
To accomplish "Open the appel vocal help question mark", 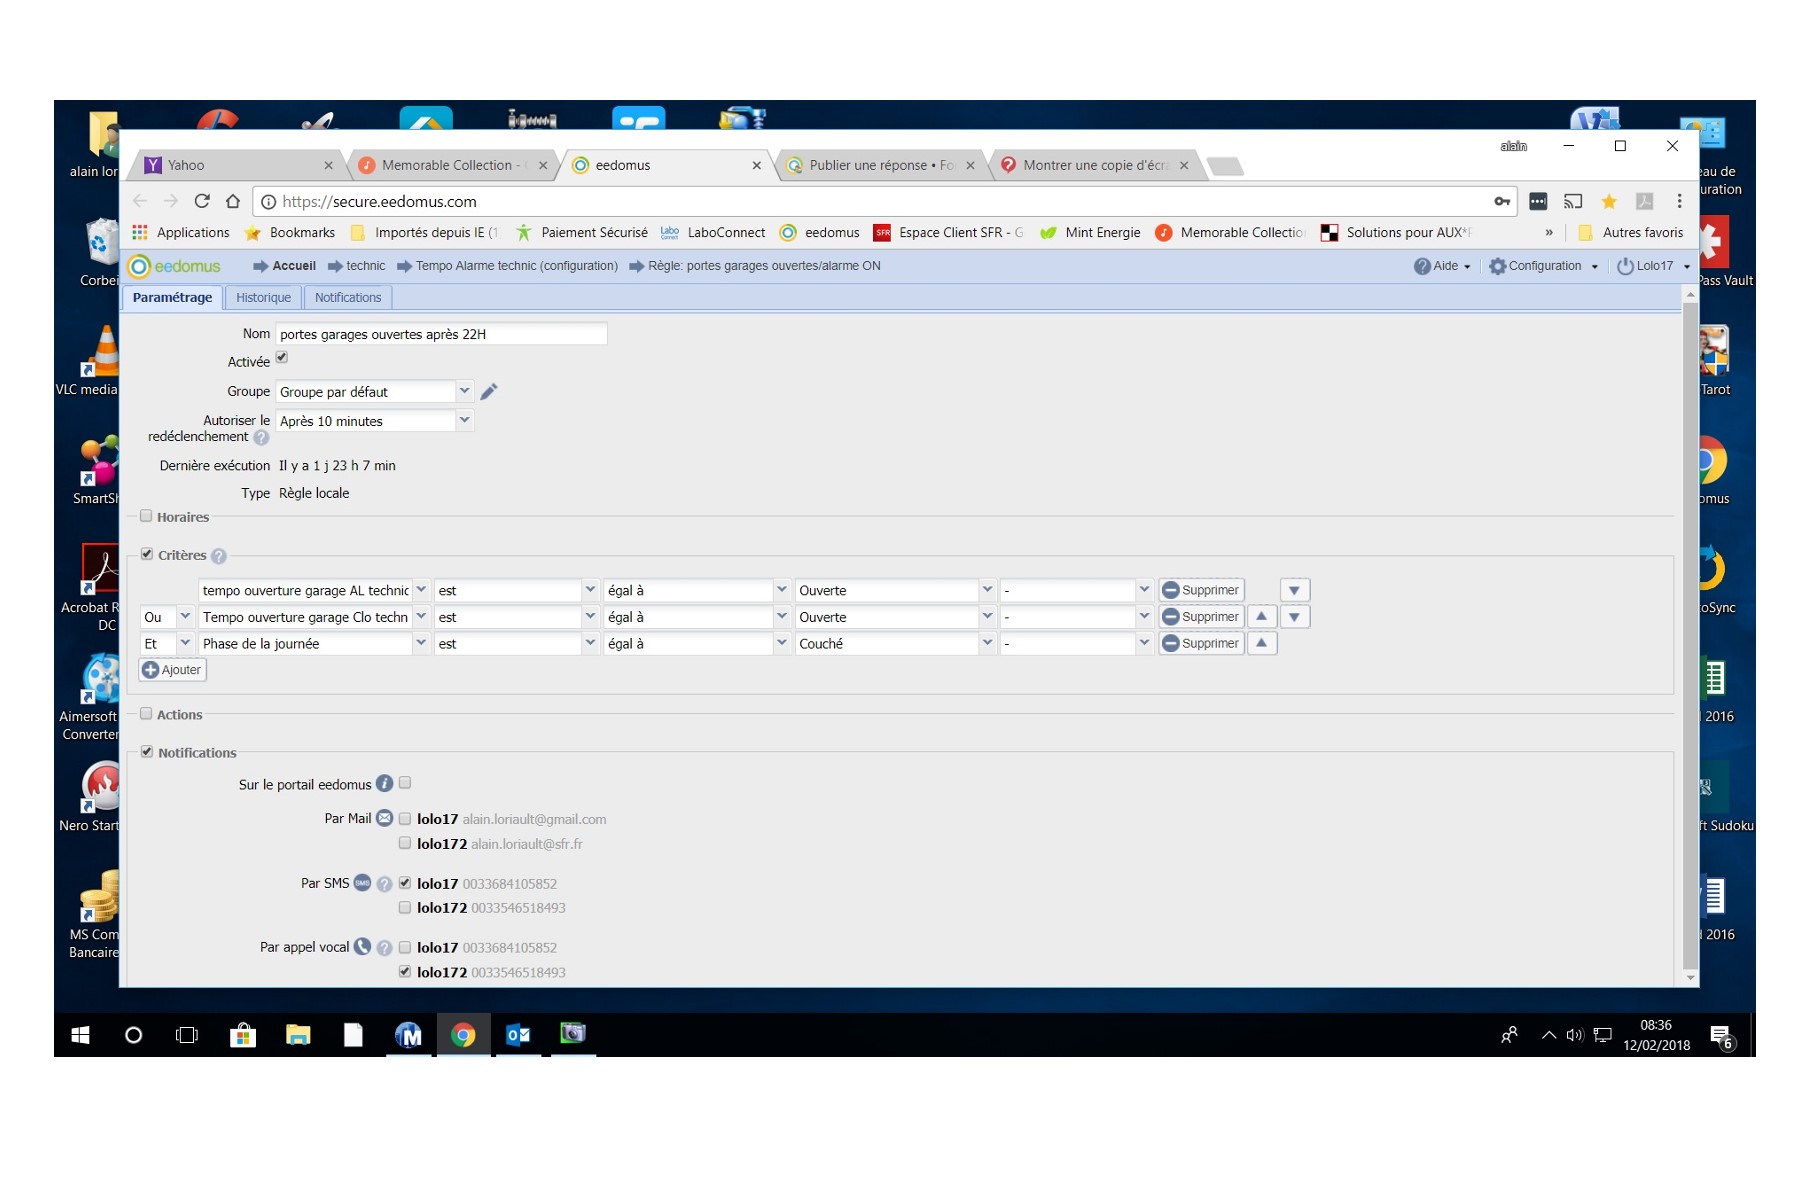I will 384,948.
